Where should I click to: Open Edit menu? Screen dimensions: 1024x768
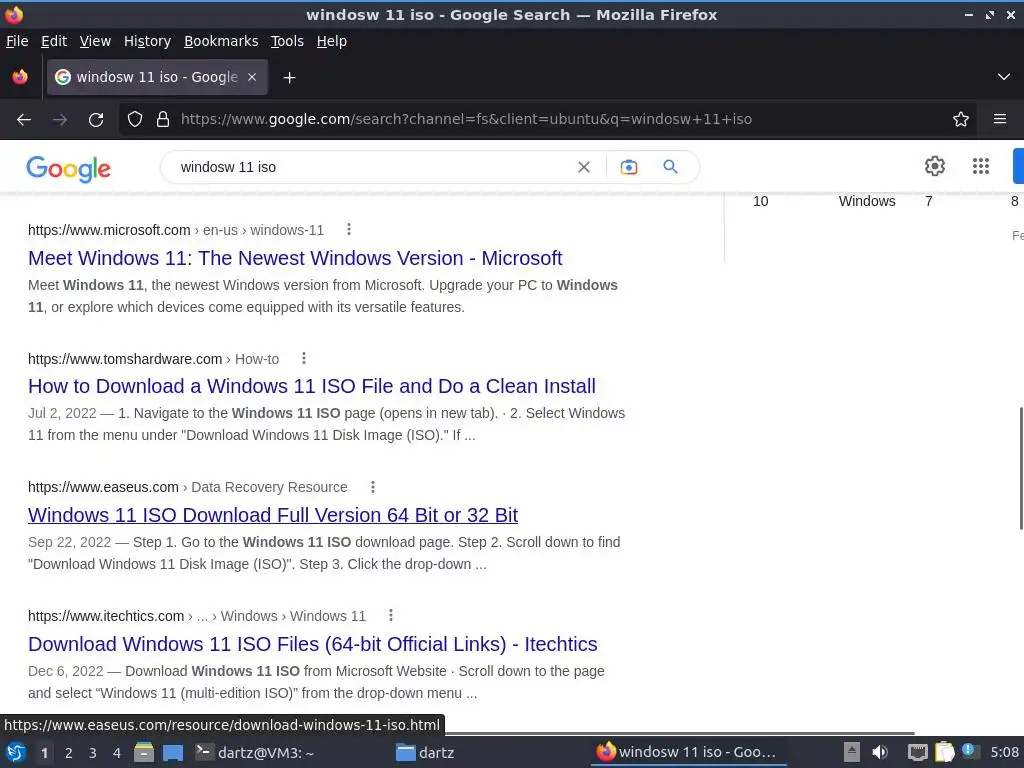[x=54, y=41]
